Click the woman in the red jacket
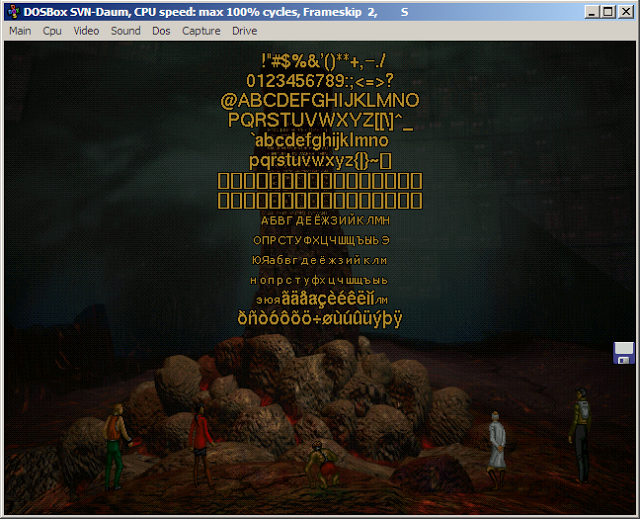The image size is (640, 519). [x=200, y=445]
